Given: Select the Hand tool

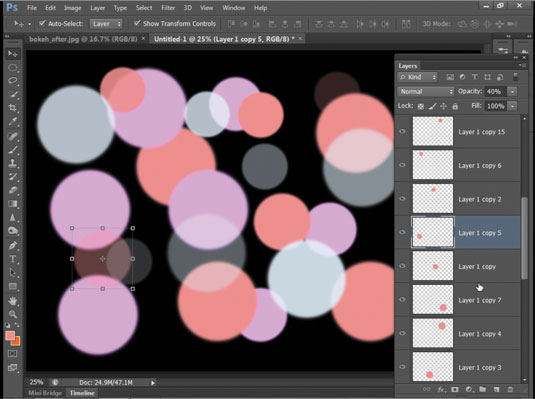Looking at the screenshot, I should [13, 300].
